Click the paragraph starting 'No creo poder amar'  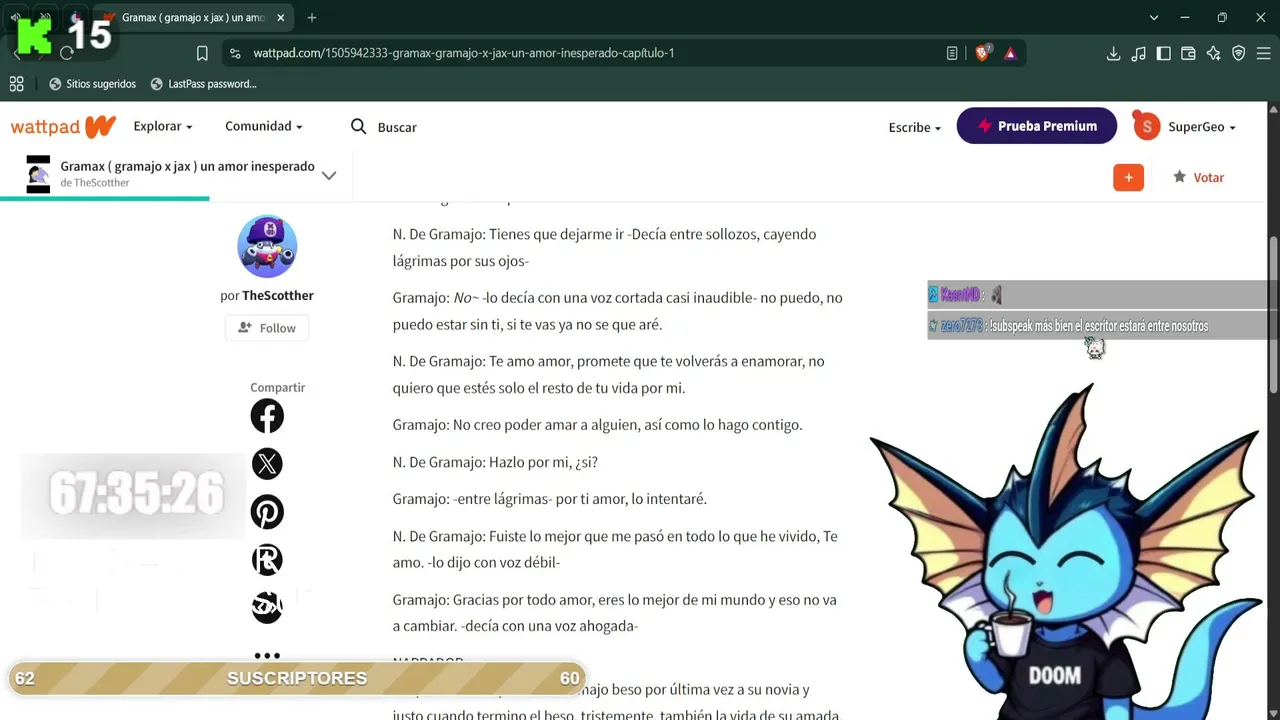597,425
